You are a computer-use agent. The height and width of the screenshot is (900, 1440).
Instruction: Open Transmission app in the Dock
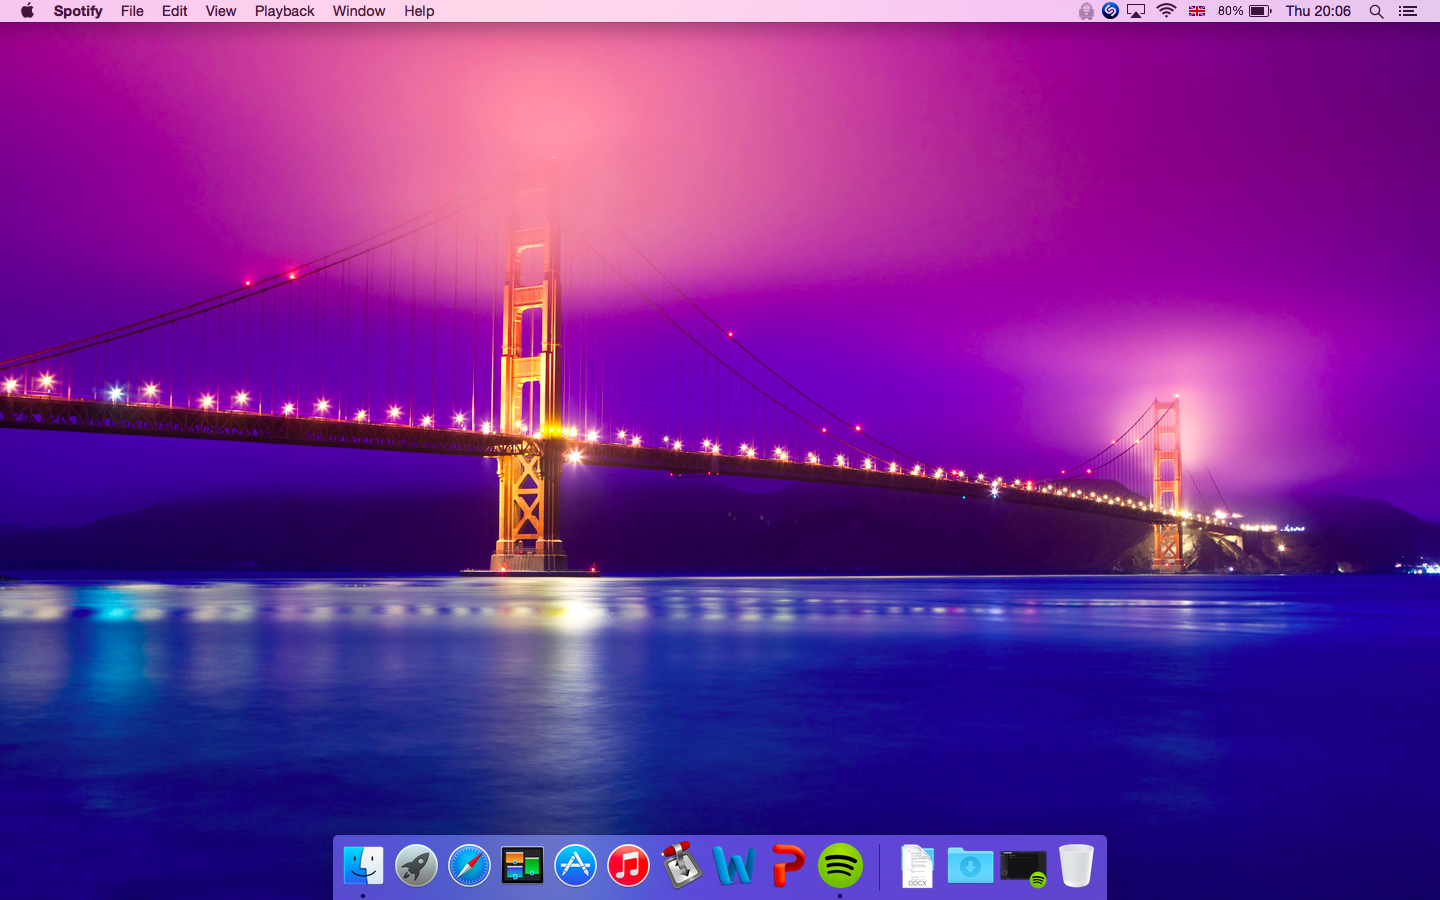click(x=681, y=865)
